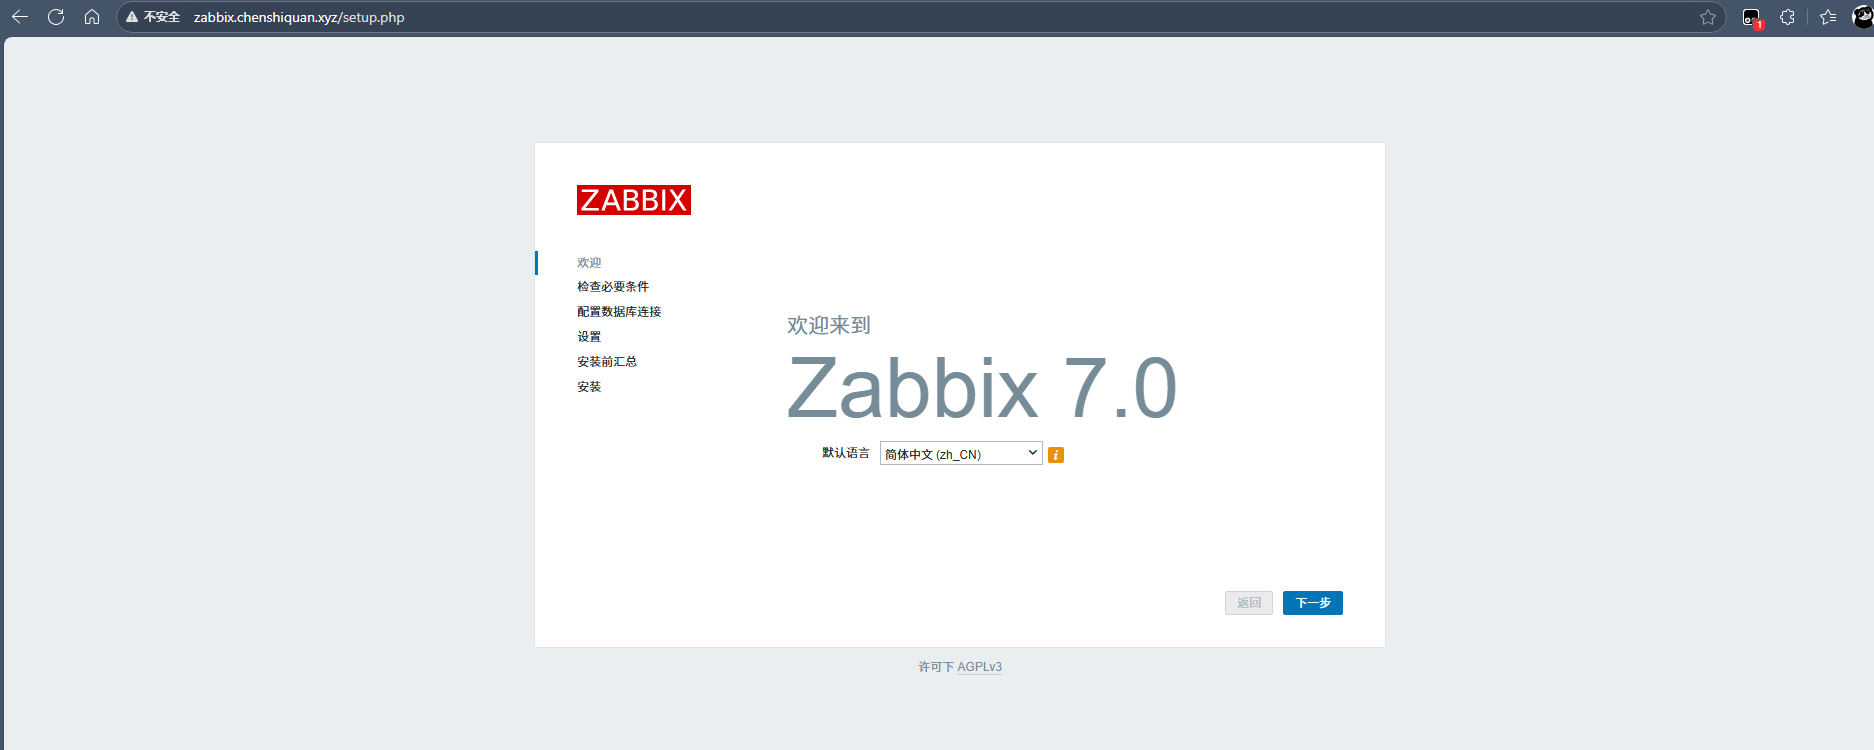1874x750 pixels.
Task: Select the 安装前汇总 step
Action: click(x=607, y=362)
